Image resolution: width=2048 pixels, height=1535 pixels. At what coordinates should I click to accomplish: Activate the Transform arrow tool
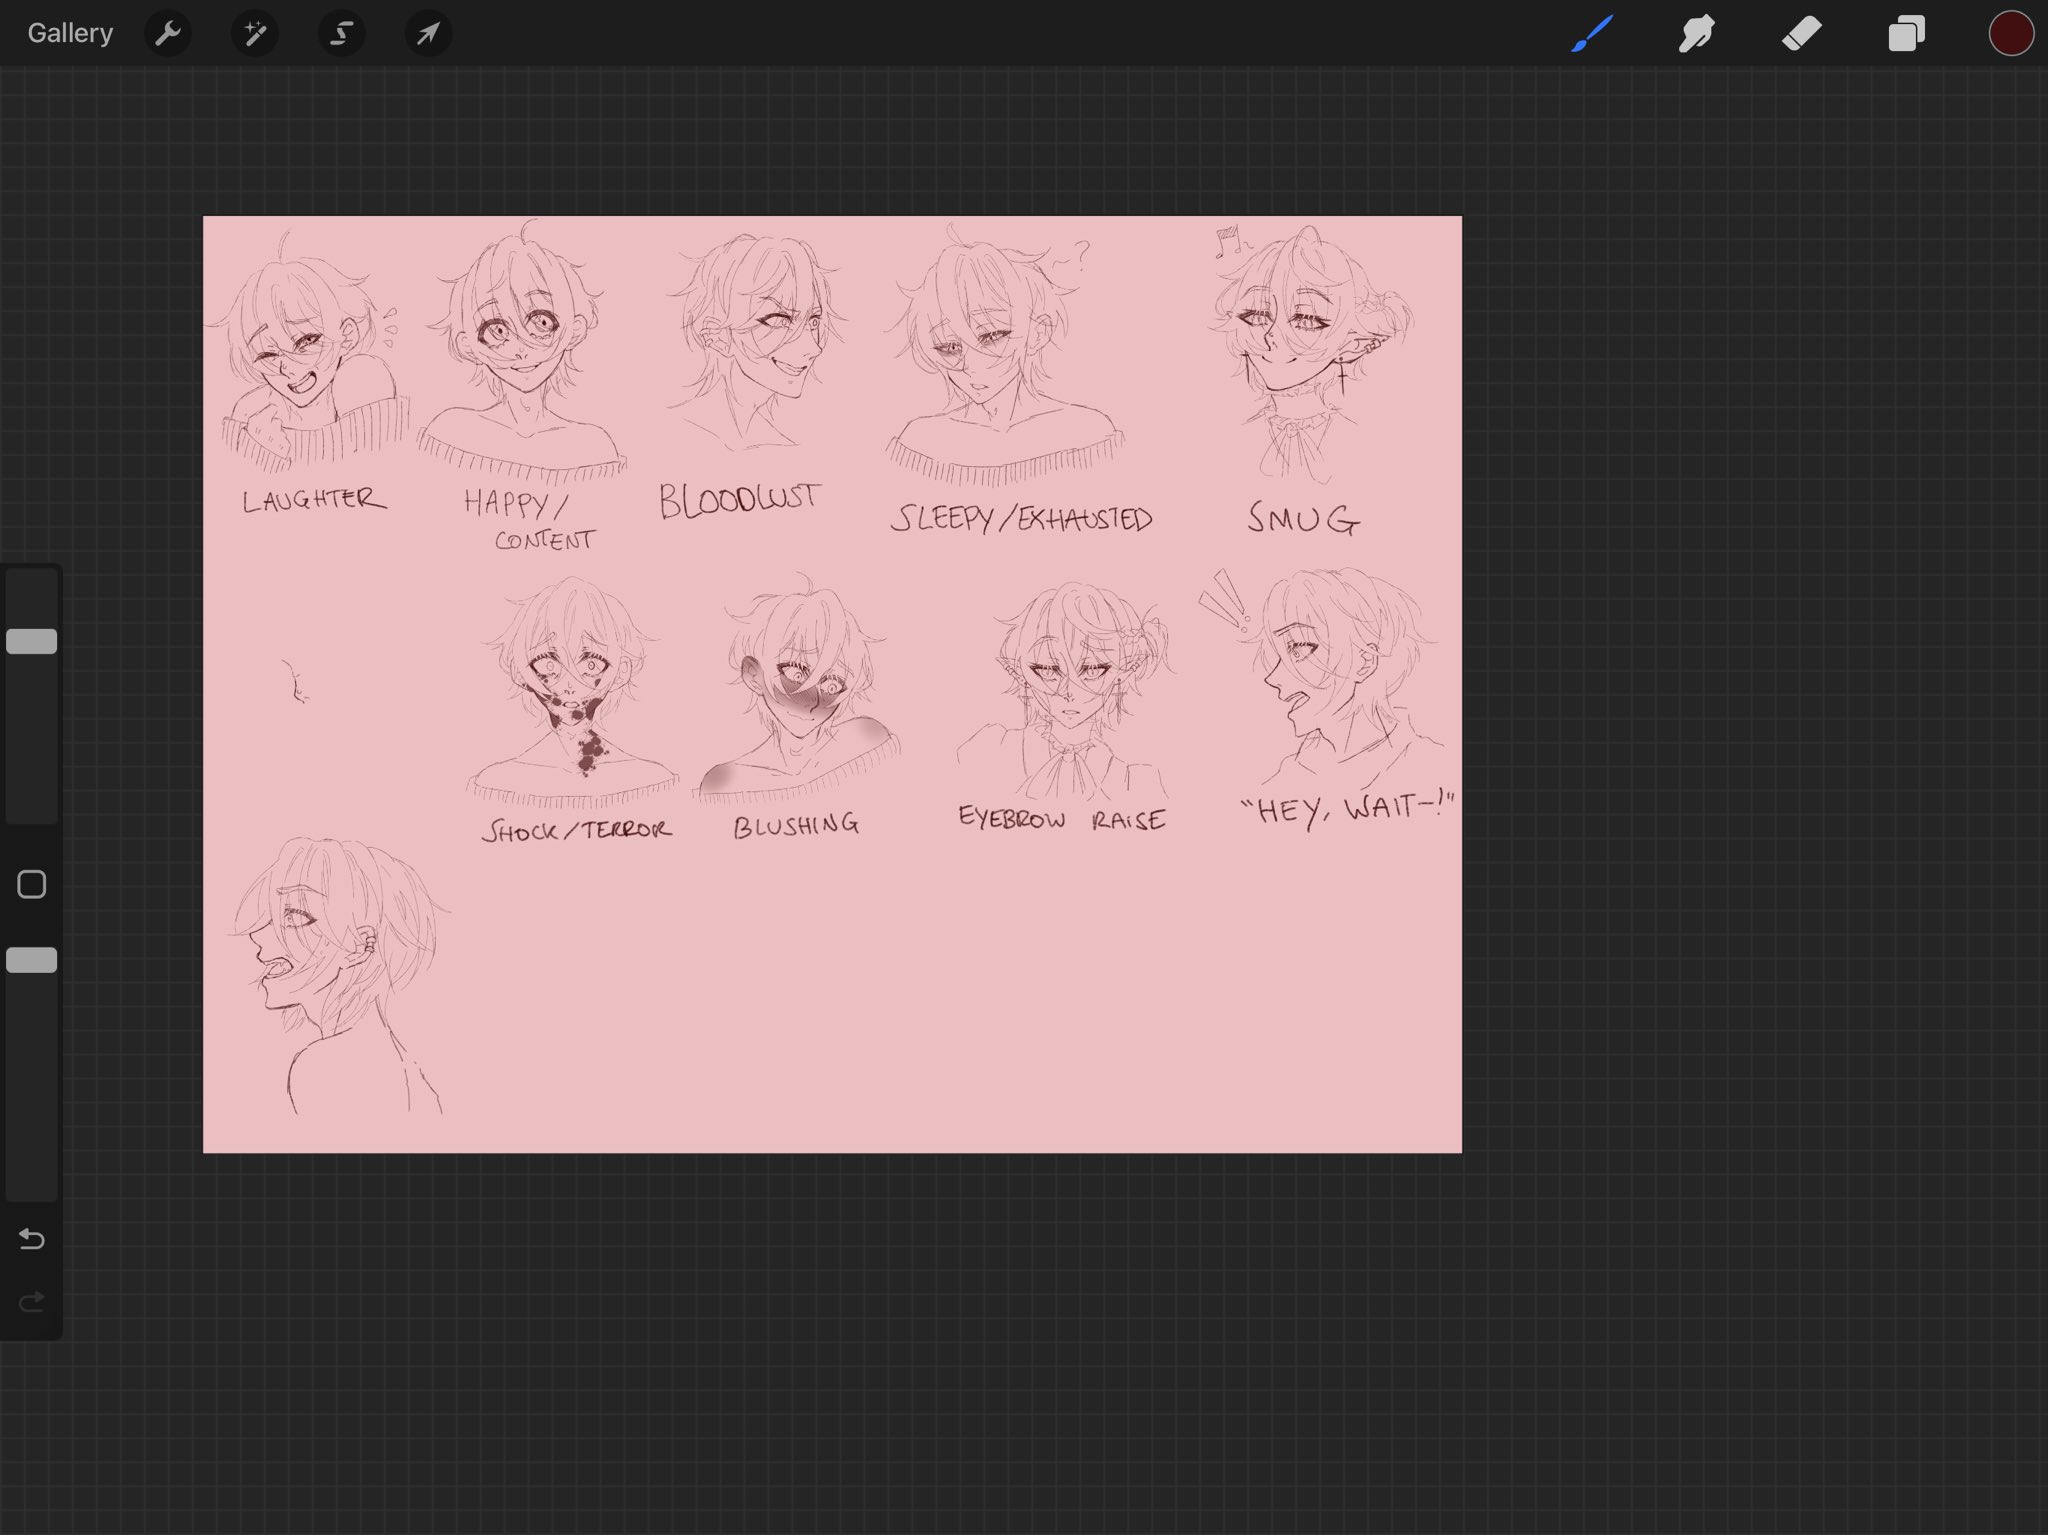tap(428, 34)
